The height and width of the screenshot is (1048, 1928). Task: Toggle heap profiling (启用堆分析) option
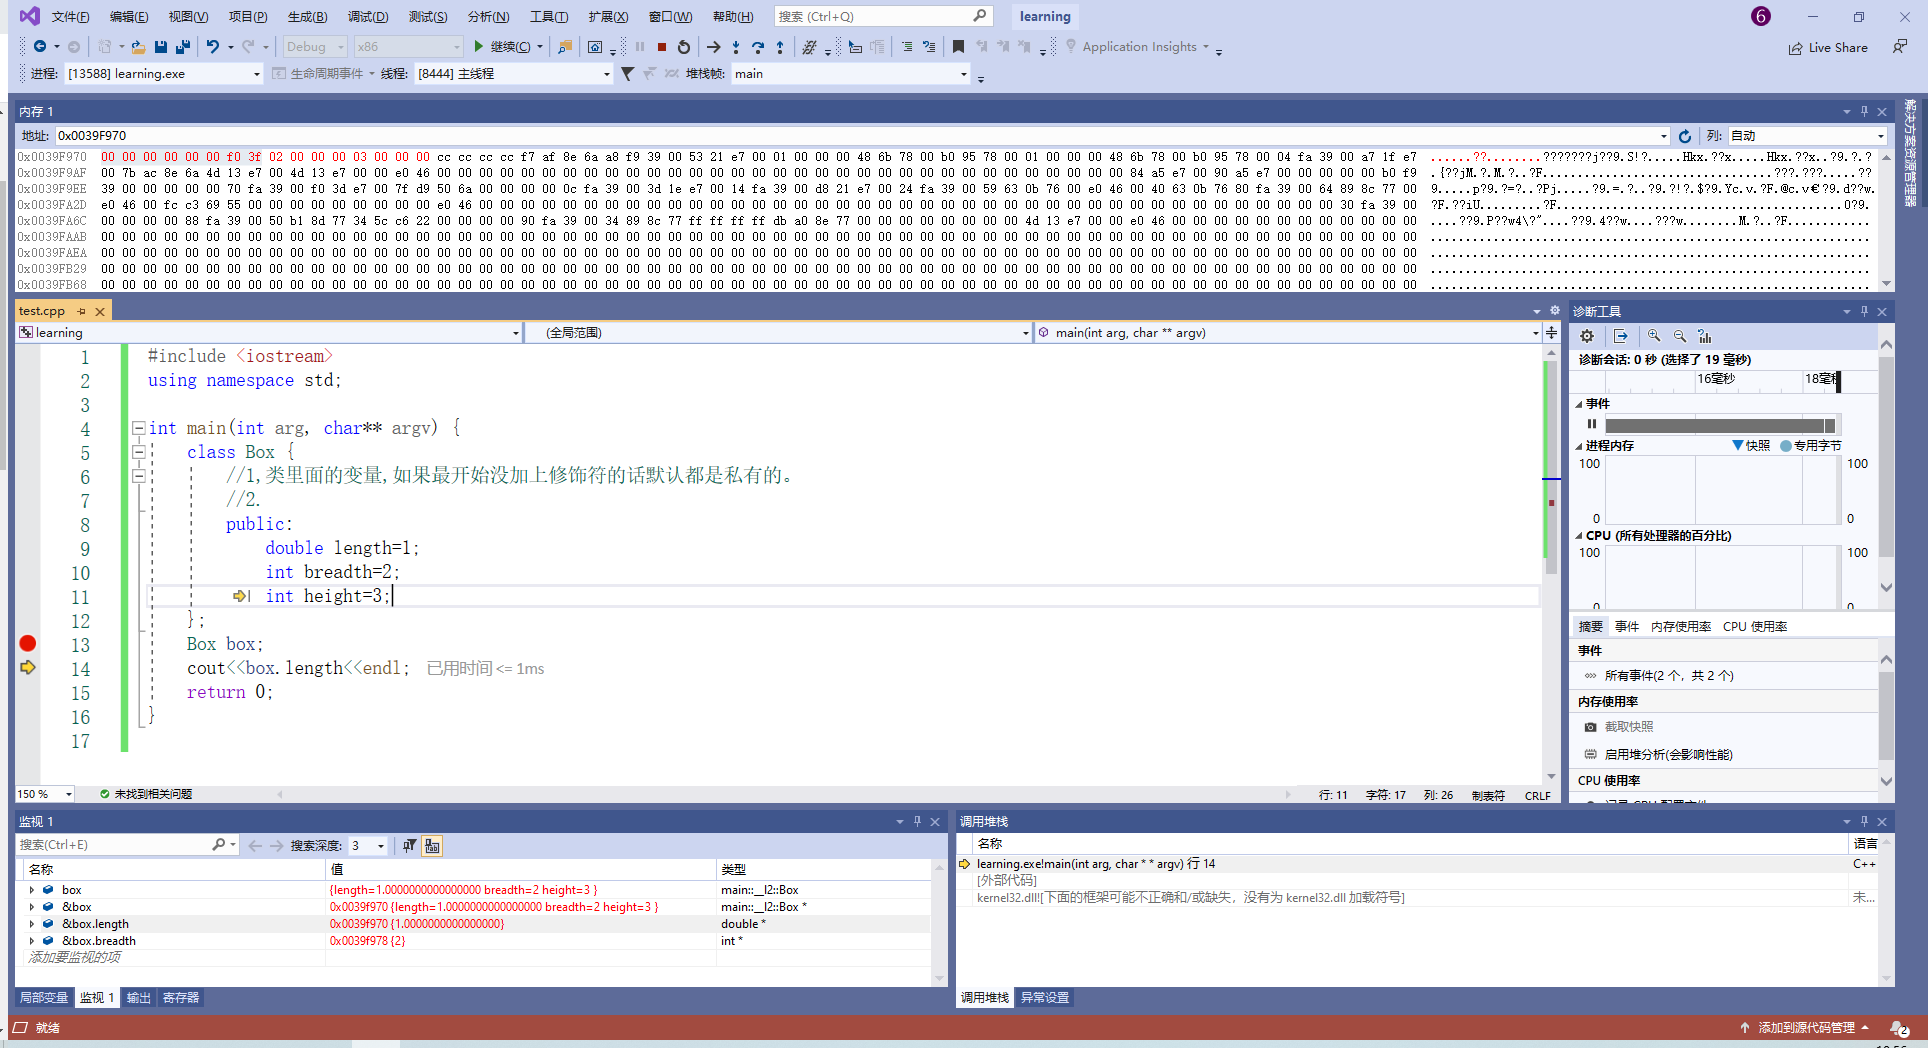tap(1658, 755)
